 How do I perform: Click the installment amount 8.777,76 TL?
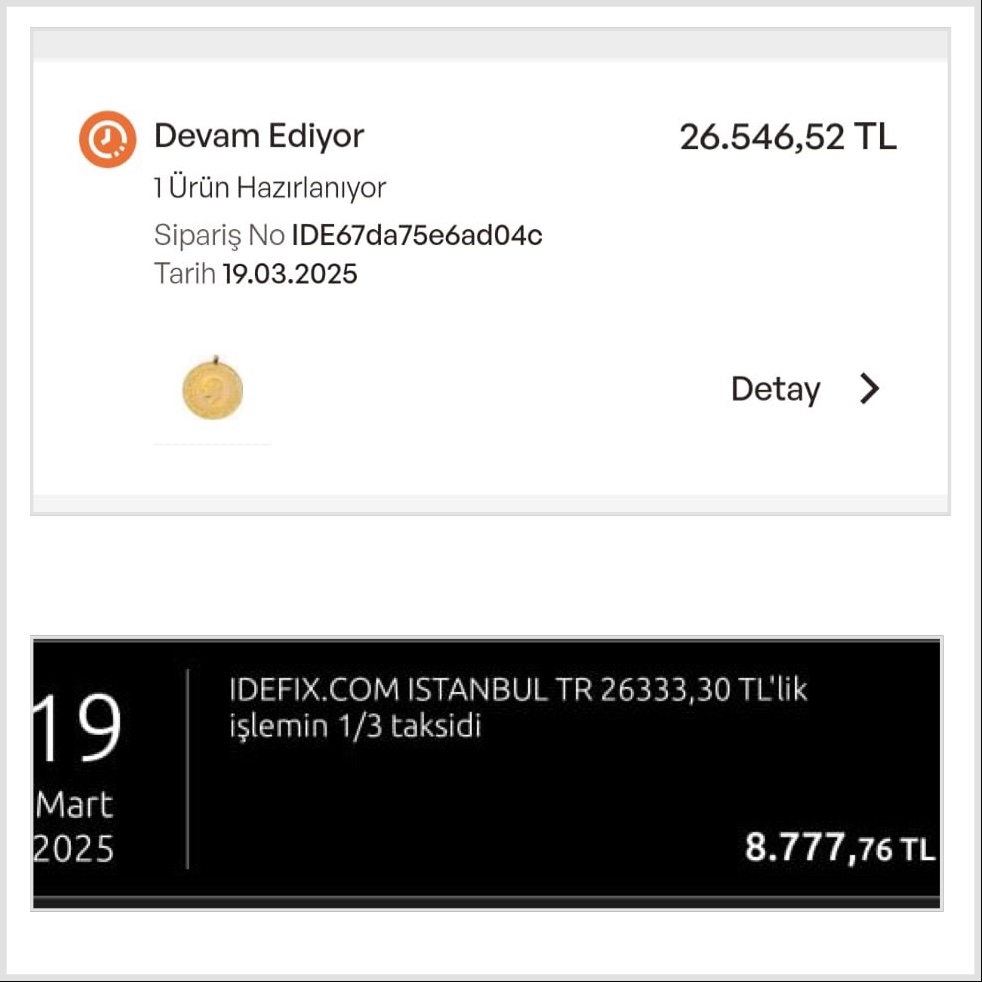coord(839,848)
